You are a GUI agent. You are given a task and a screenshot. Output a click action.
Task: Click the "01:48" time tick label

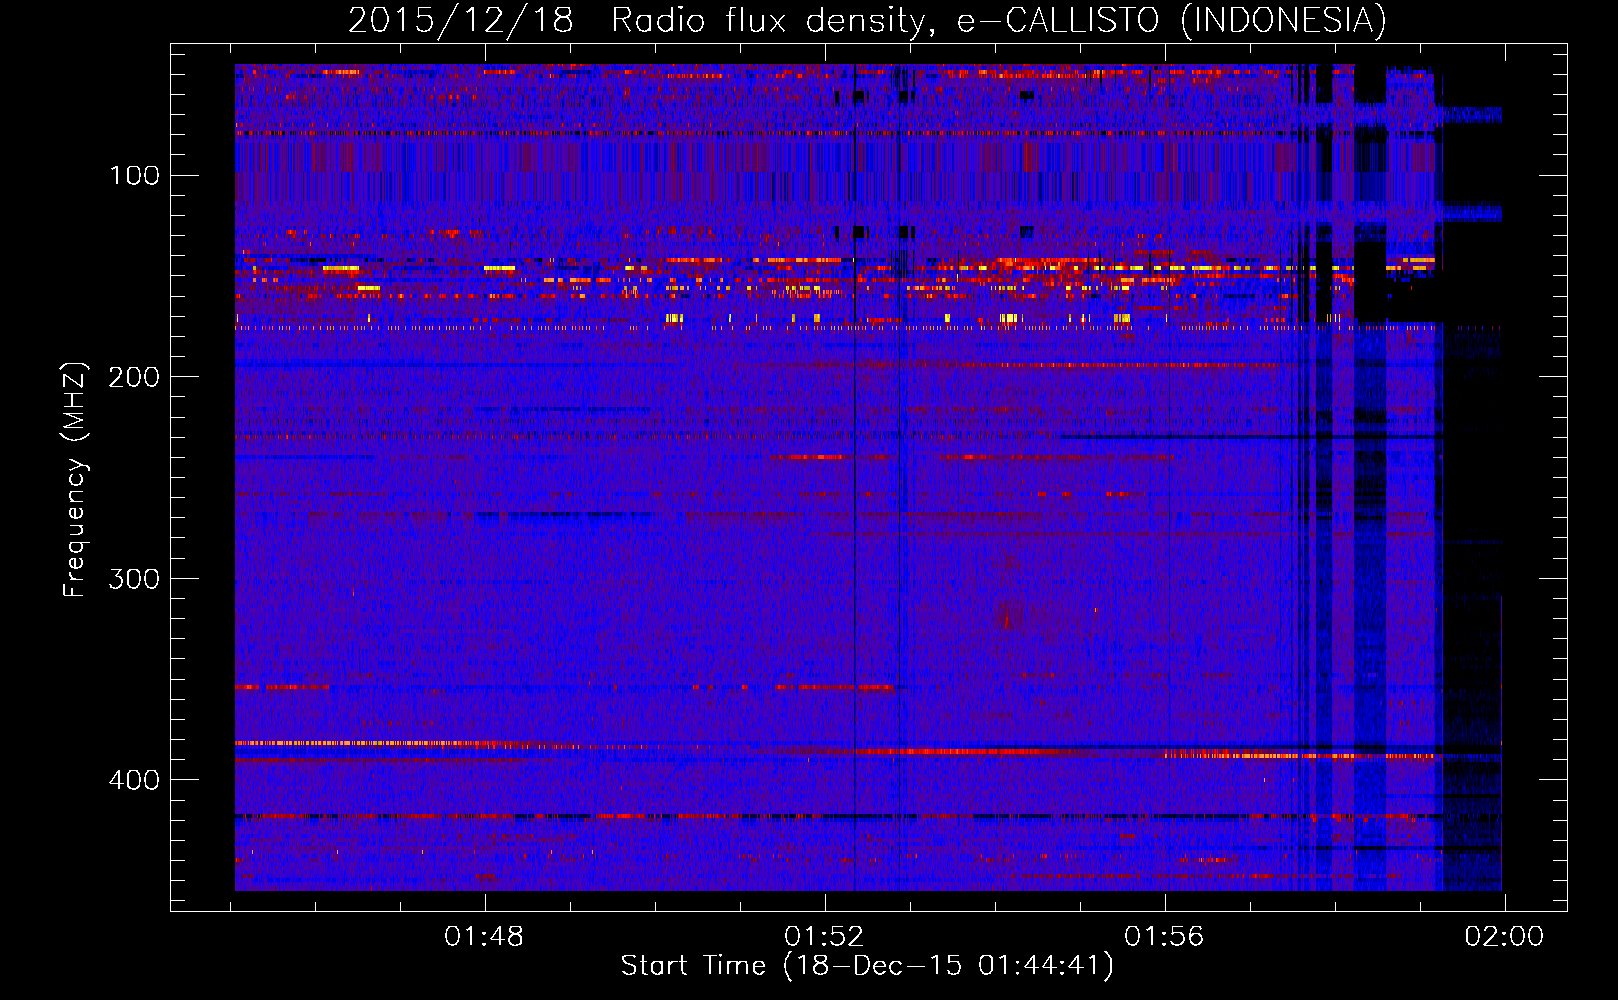pos(484,937)
